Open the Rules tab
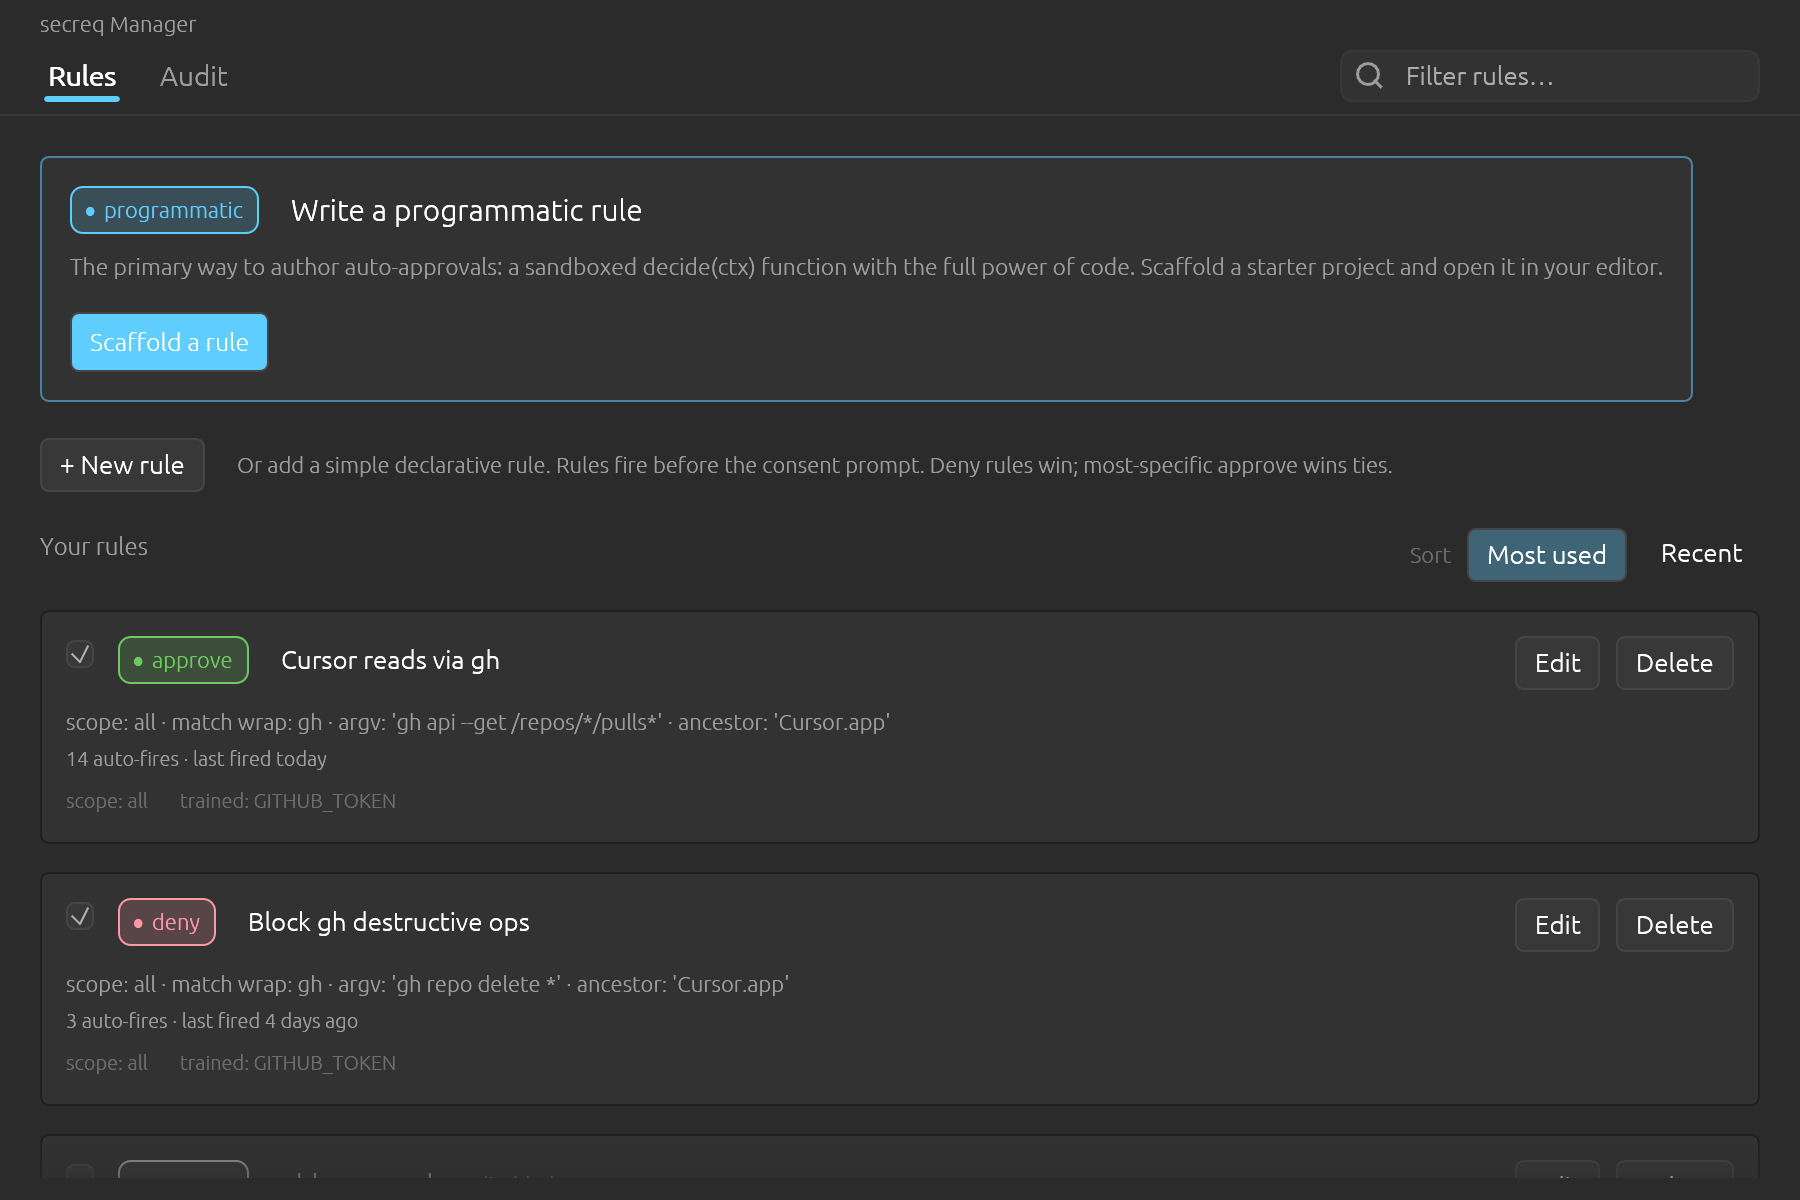The height and width of the screenshot is (1200, 1800). pos(82,77)
